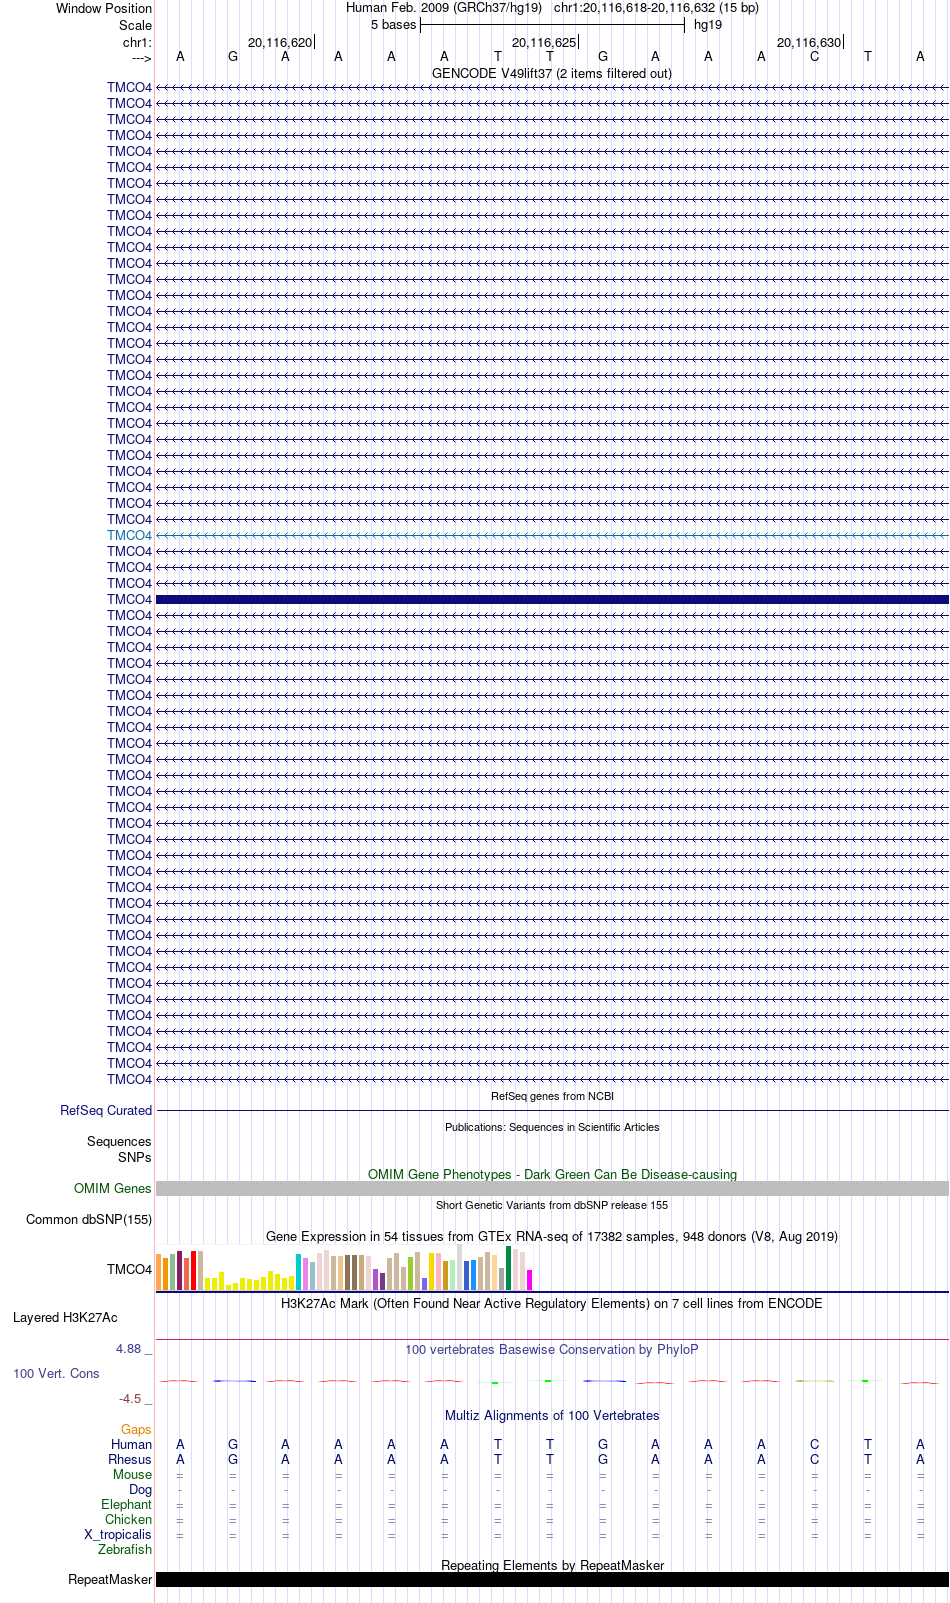Image resolution: width=950 pixels, height=1603 pixels.
Task: Click the orange 'Gaps' row label
Action: pyautogui.click(x=136, y=1430)
